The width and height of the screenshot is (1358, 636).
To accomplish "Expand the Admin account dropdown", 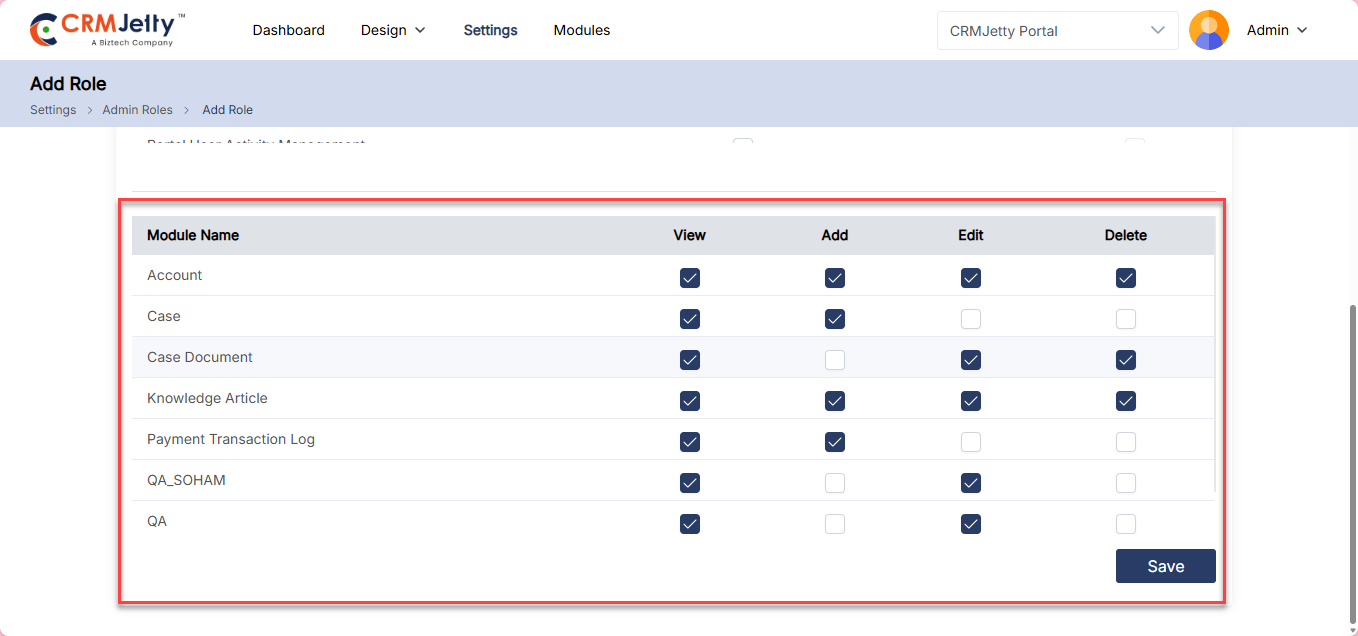I will (x=1277, y=30).
